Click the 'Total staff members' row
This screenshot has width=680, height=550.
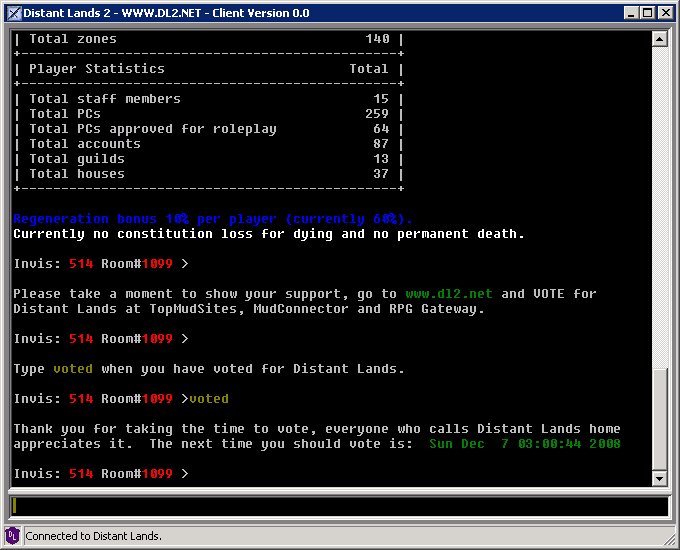(x=209, y=99)
